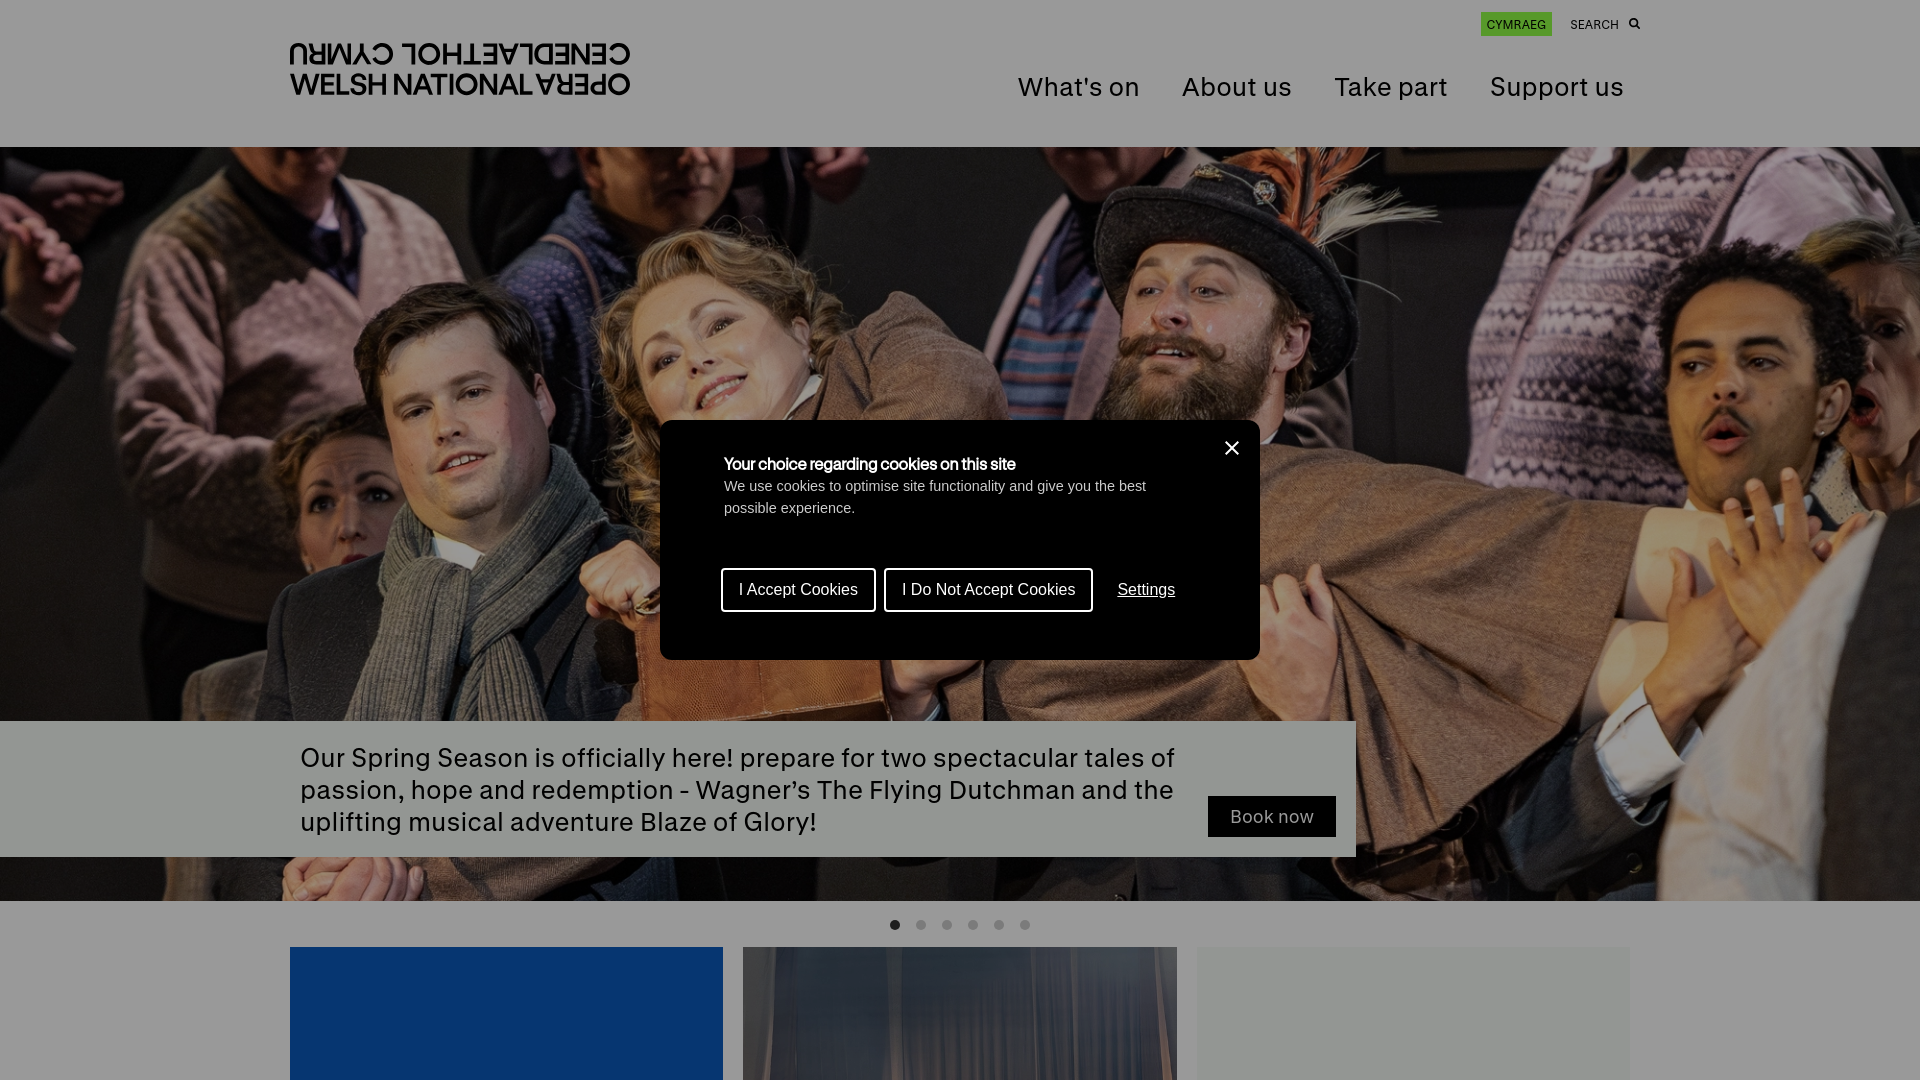Click the search magnifier icon
The image size is (1920, 1080).
click(x=1634, y=24)
